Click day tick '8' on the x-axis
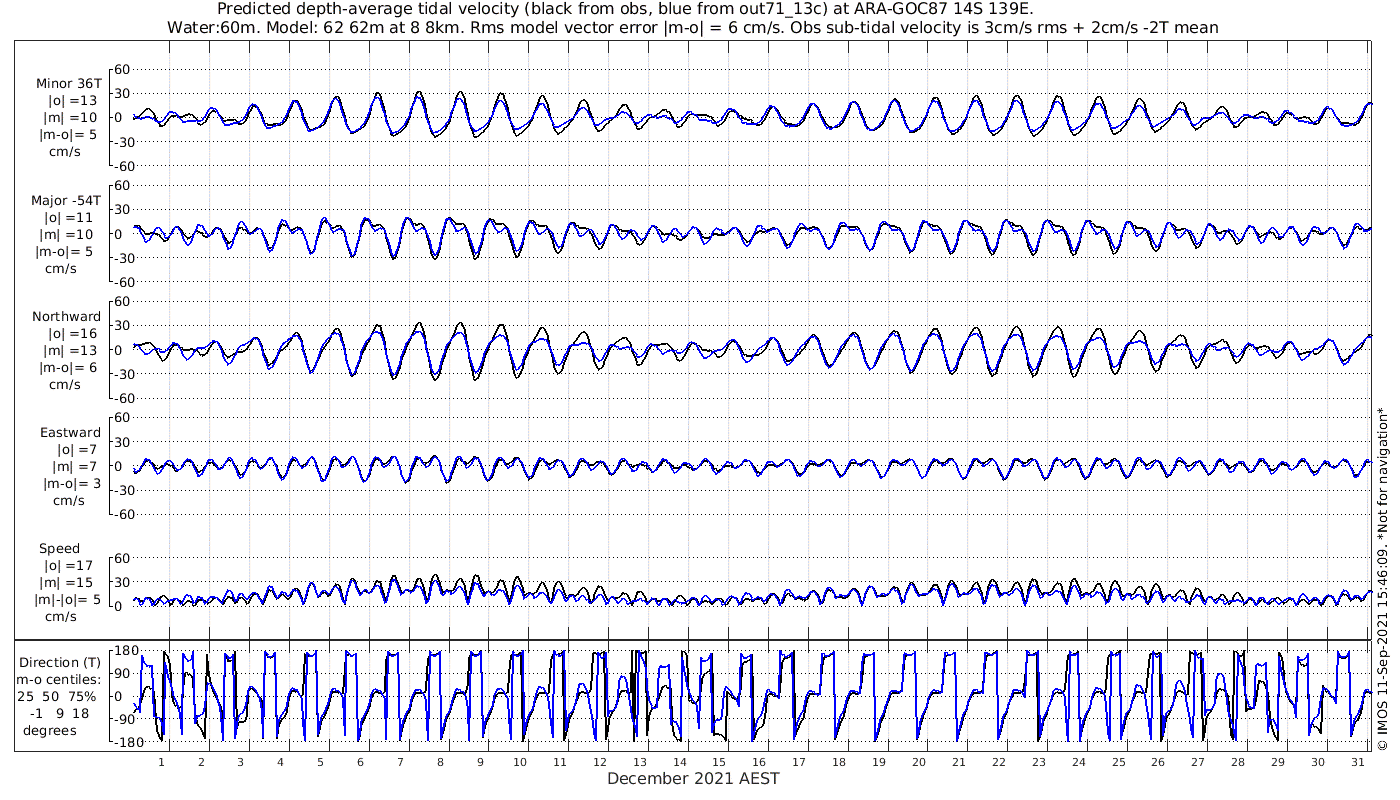This screenshot has height=800, width=1400. [440, 761]
